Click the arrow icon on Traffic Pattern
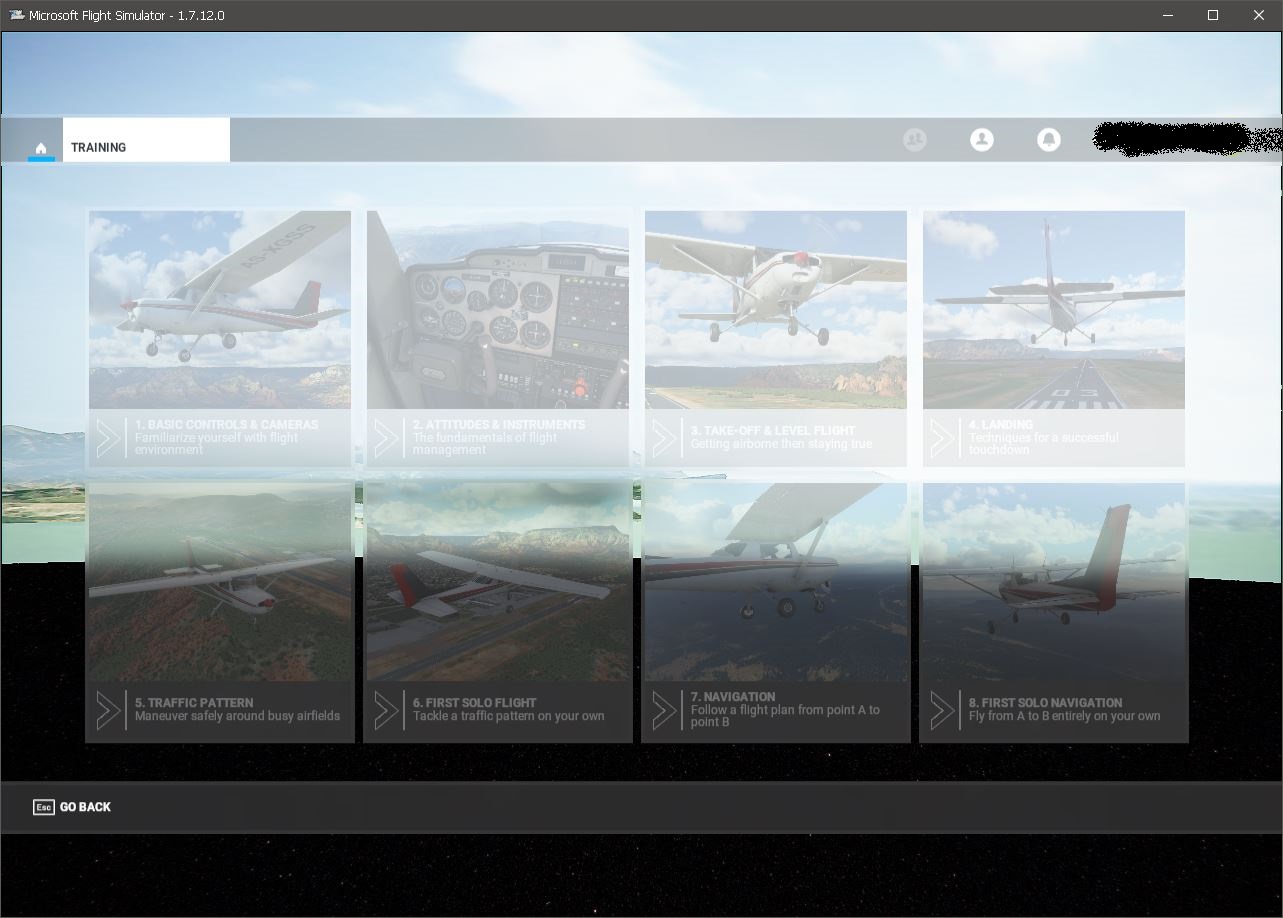1283x918 pixels. [109, 709]
